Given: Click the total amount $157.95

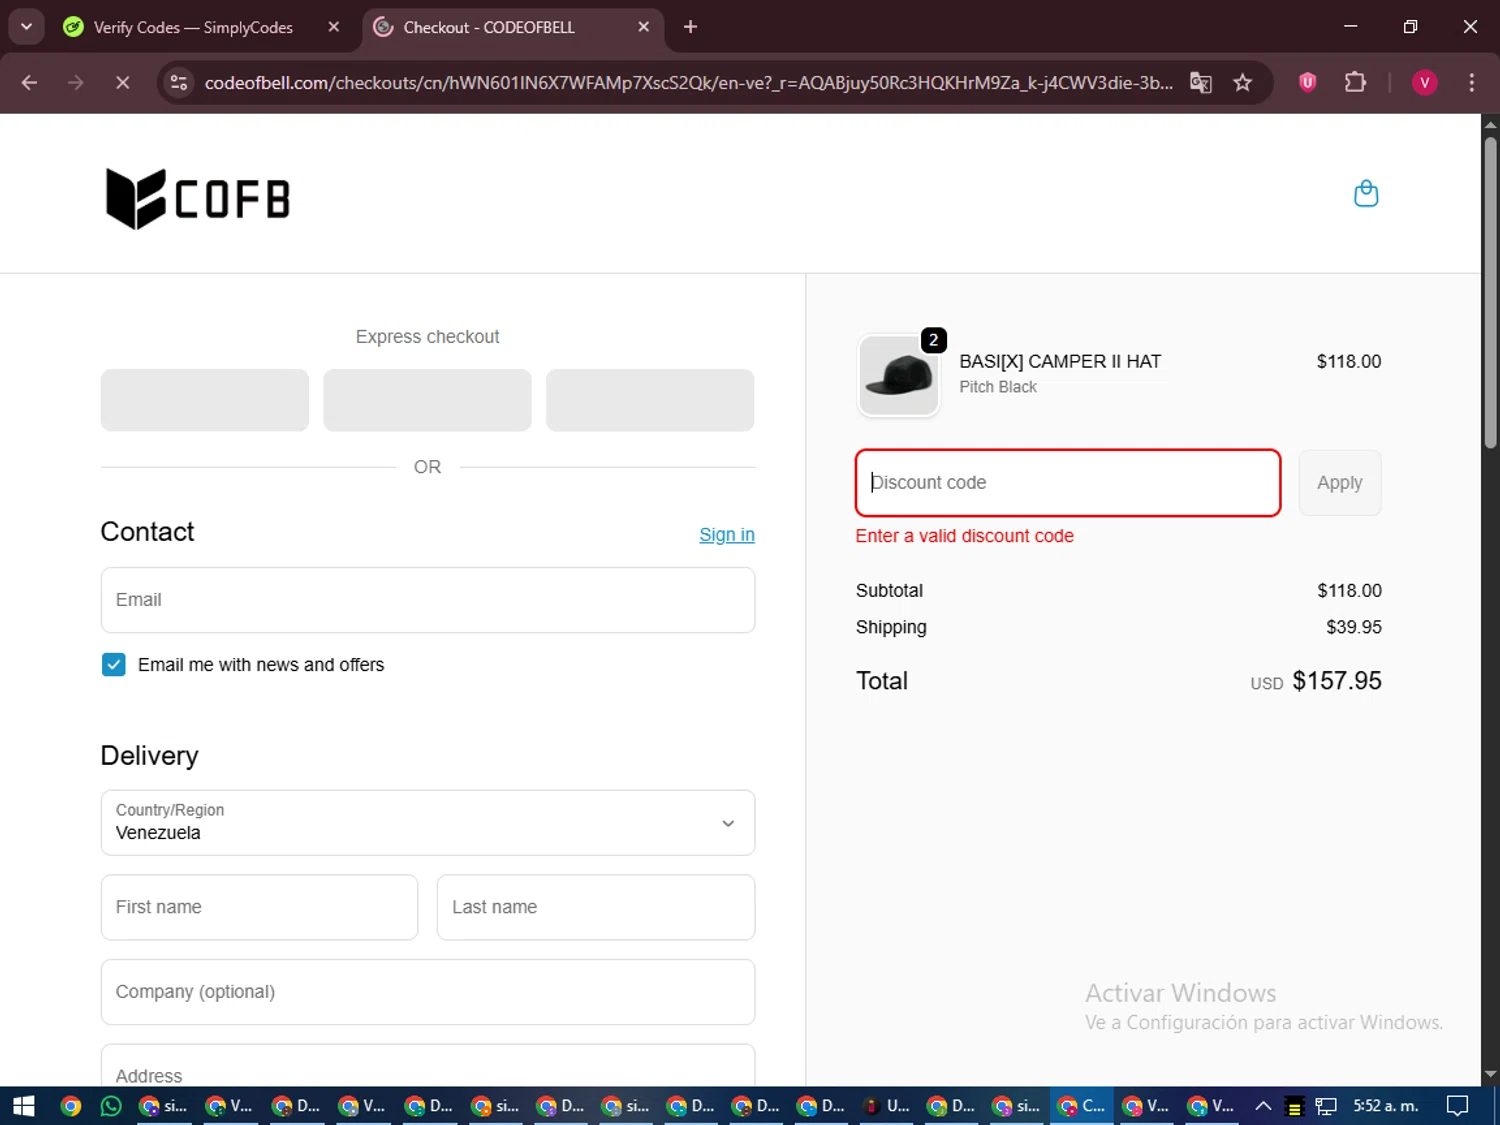Looking at the screenshot, I should [x=1337, y=681].
